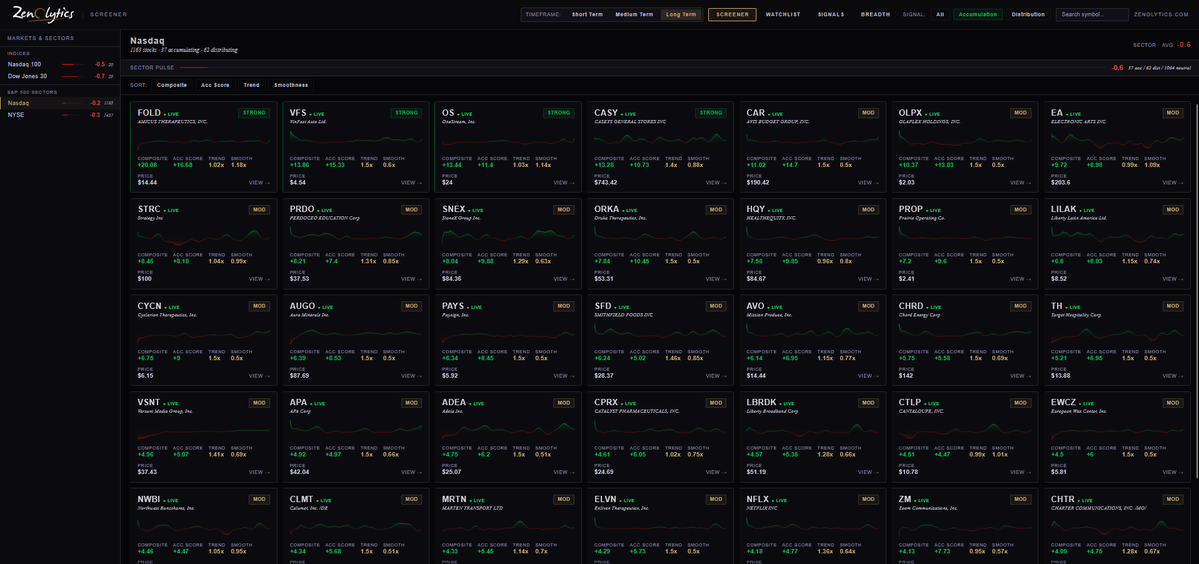This screenshot has width=1199, height=564.
Task: Click the VSNT ticker heading
Action: (x=149, y=402)
